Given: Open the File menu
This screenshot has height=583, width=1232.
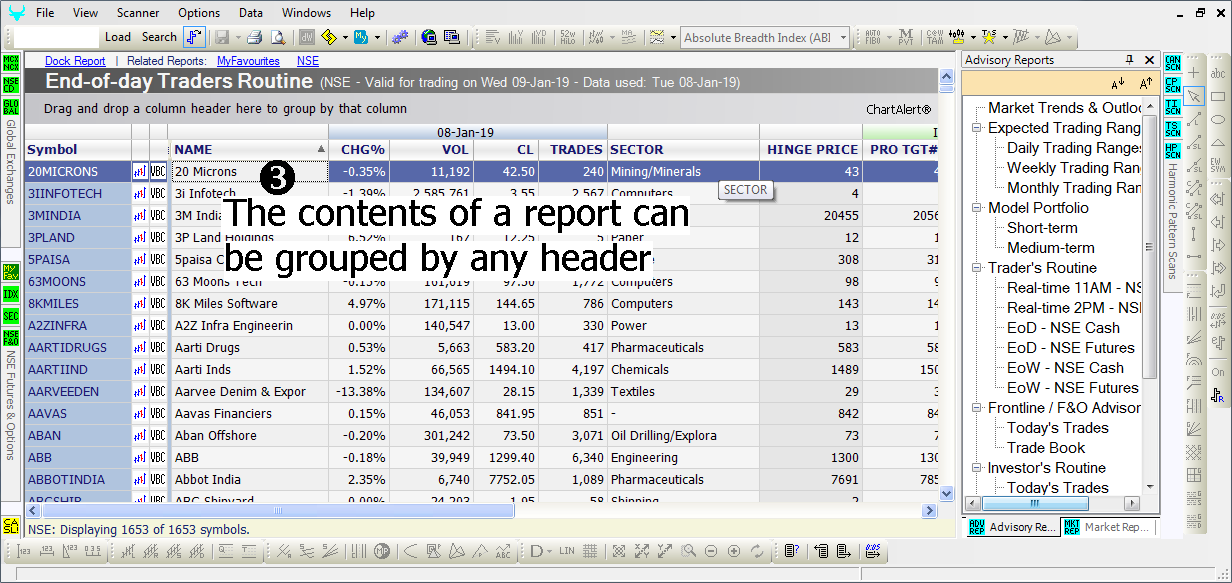Looking at the screenshot, I should [x=45, y=13].
